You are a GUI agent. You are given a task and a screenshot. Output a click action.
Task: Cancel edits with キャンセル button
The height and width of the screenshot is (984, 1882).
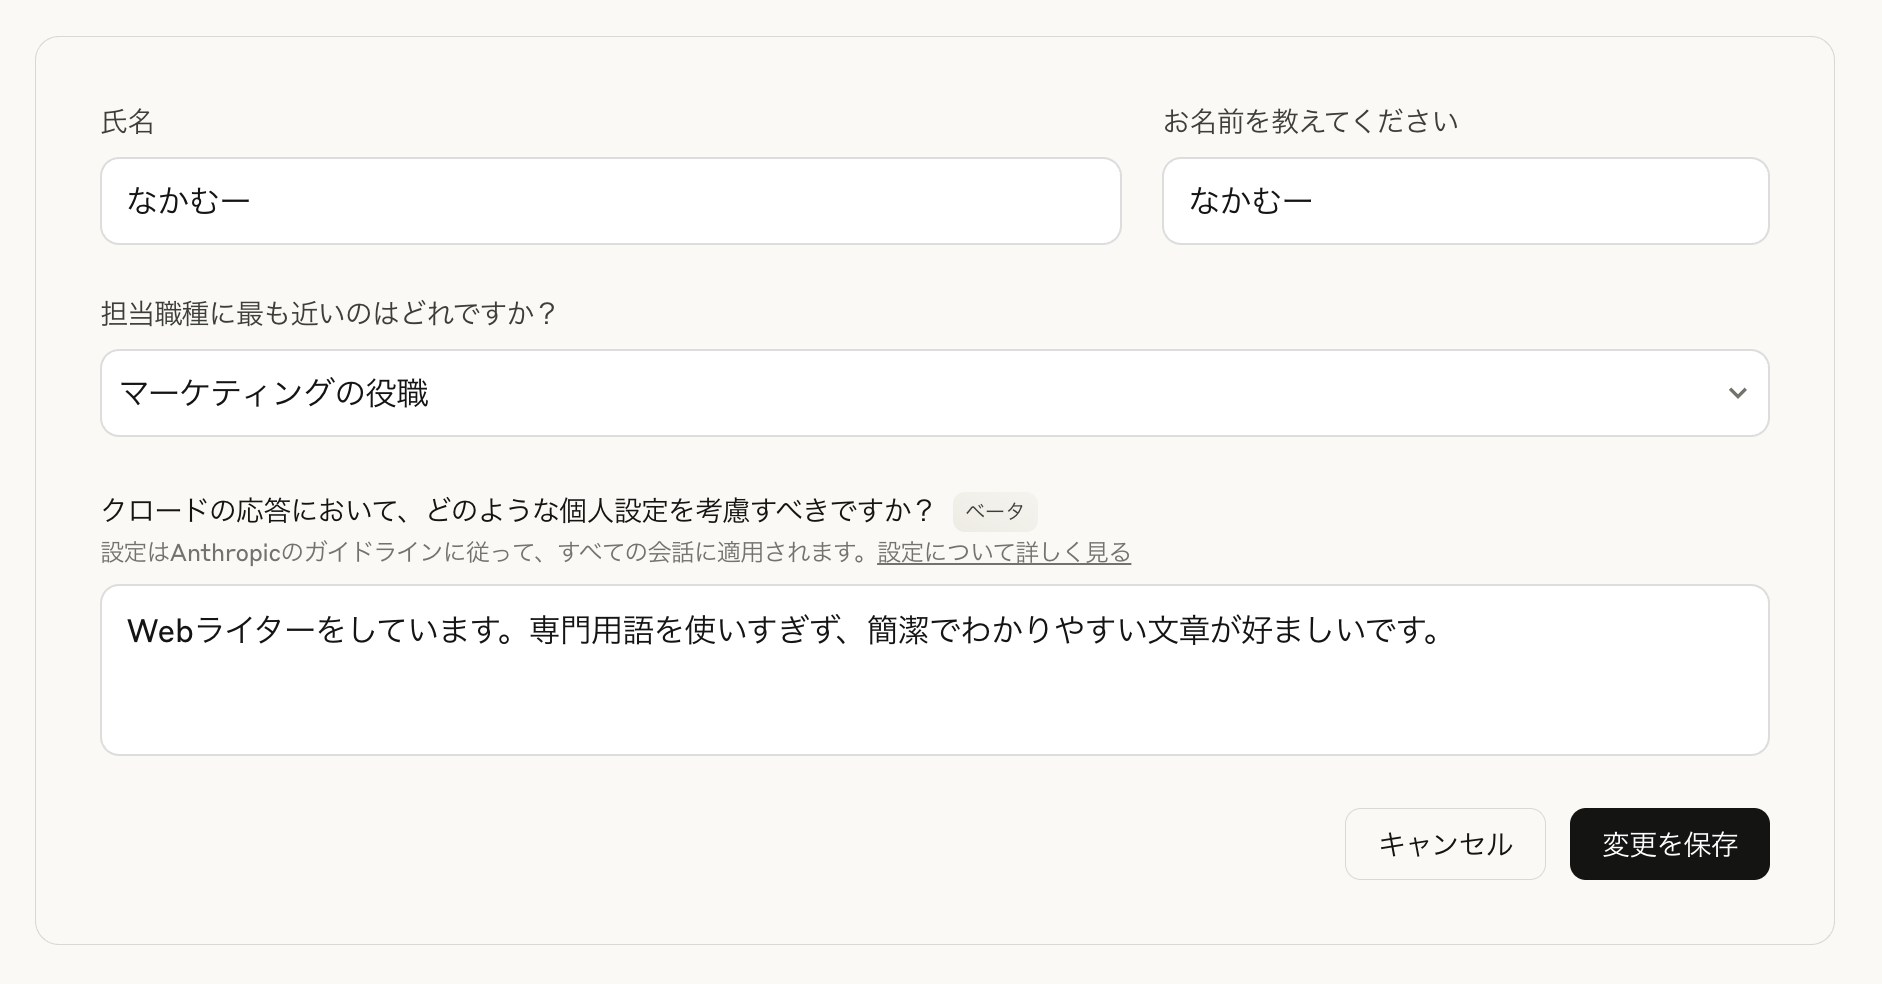point(1445,844)
